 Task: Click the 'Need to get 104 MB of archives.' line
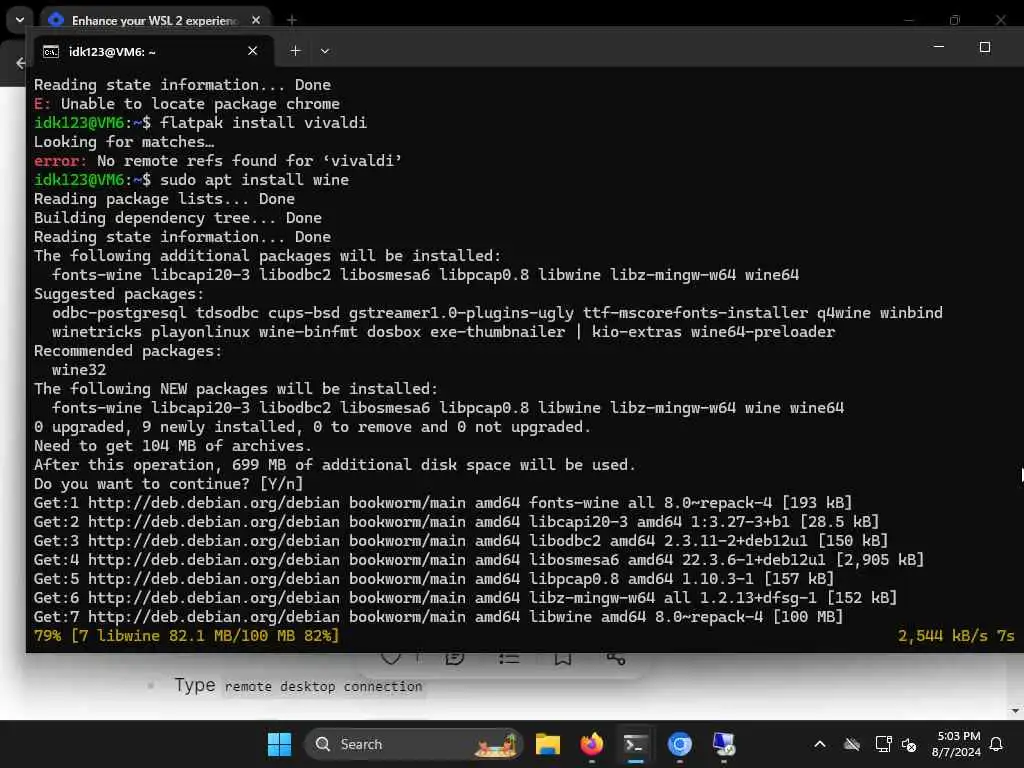173,446
